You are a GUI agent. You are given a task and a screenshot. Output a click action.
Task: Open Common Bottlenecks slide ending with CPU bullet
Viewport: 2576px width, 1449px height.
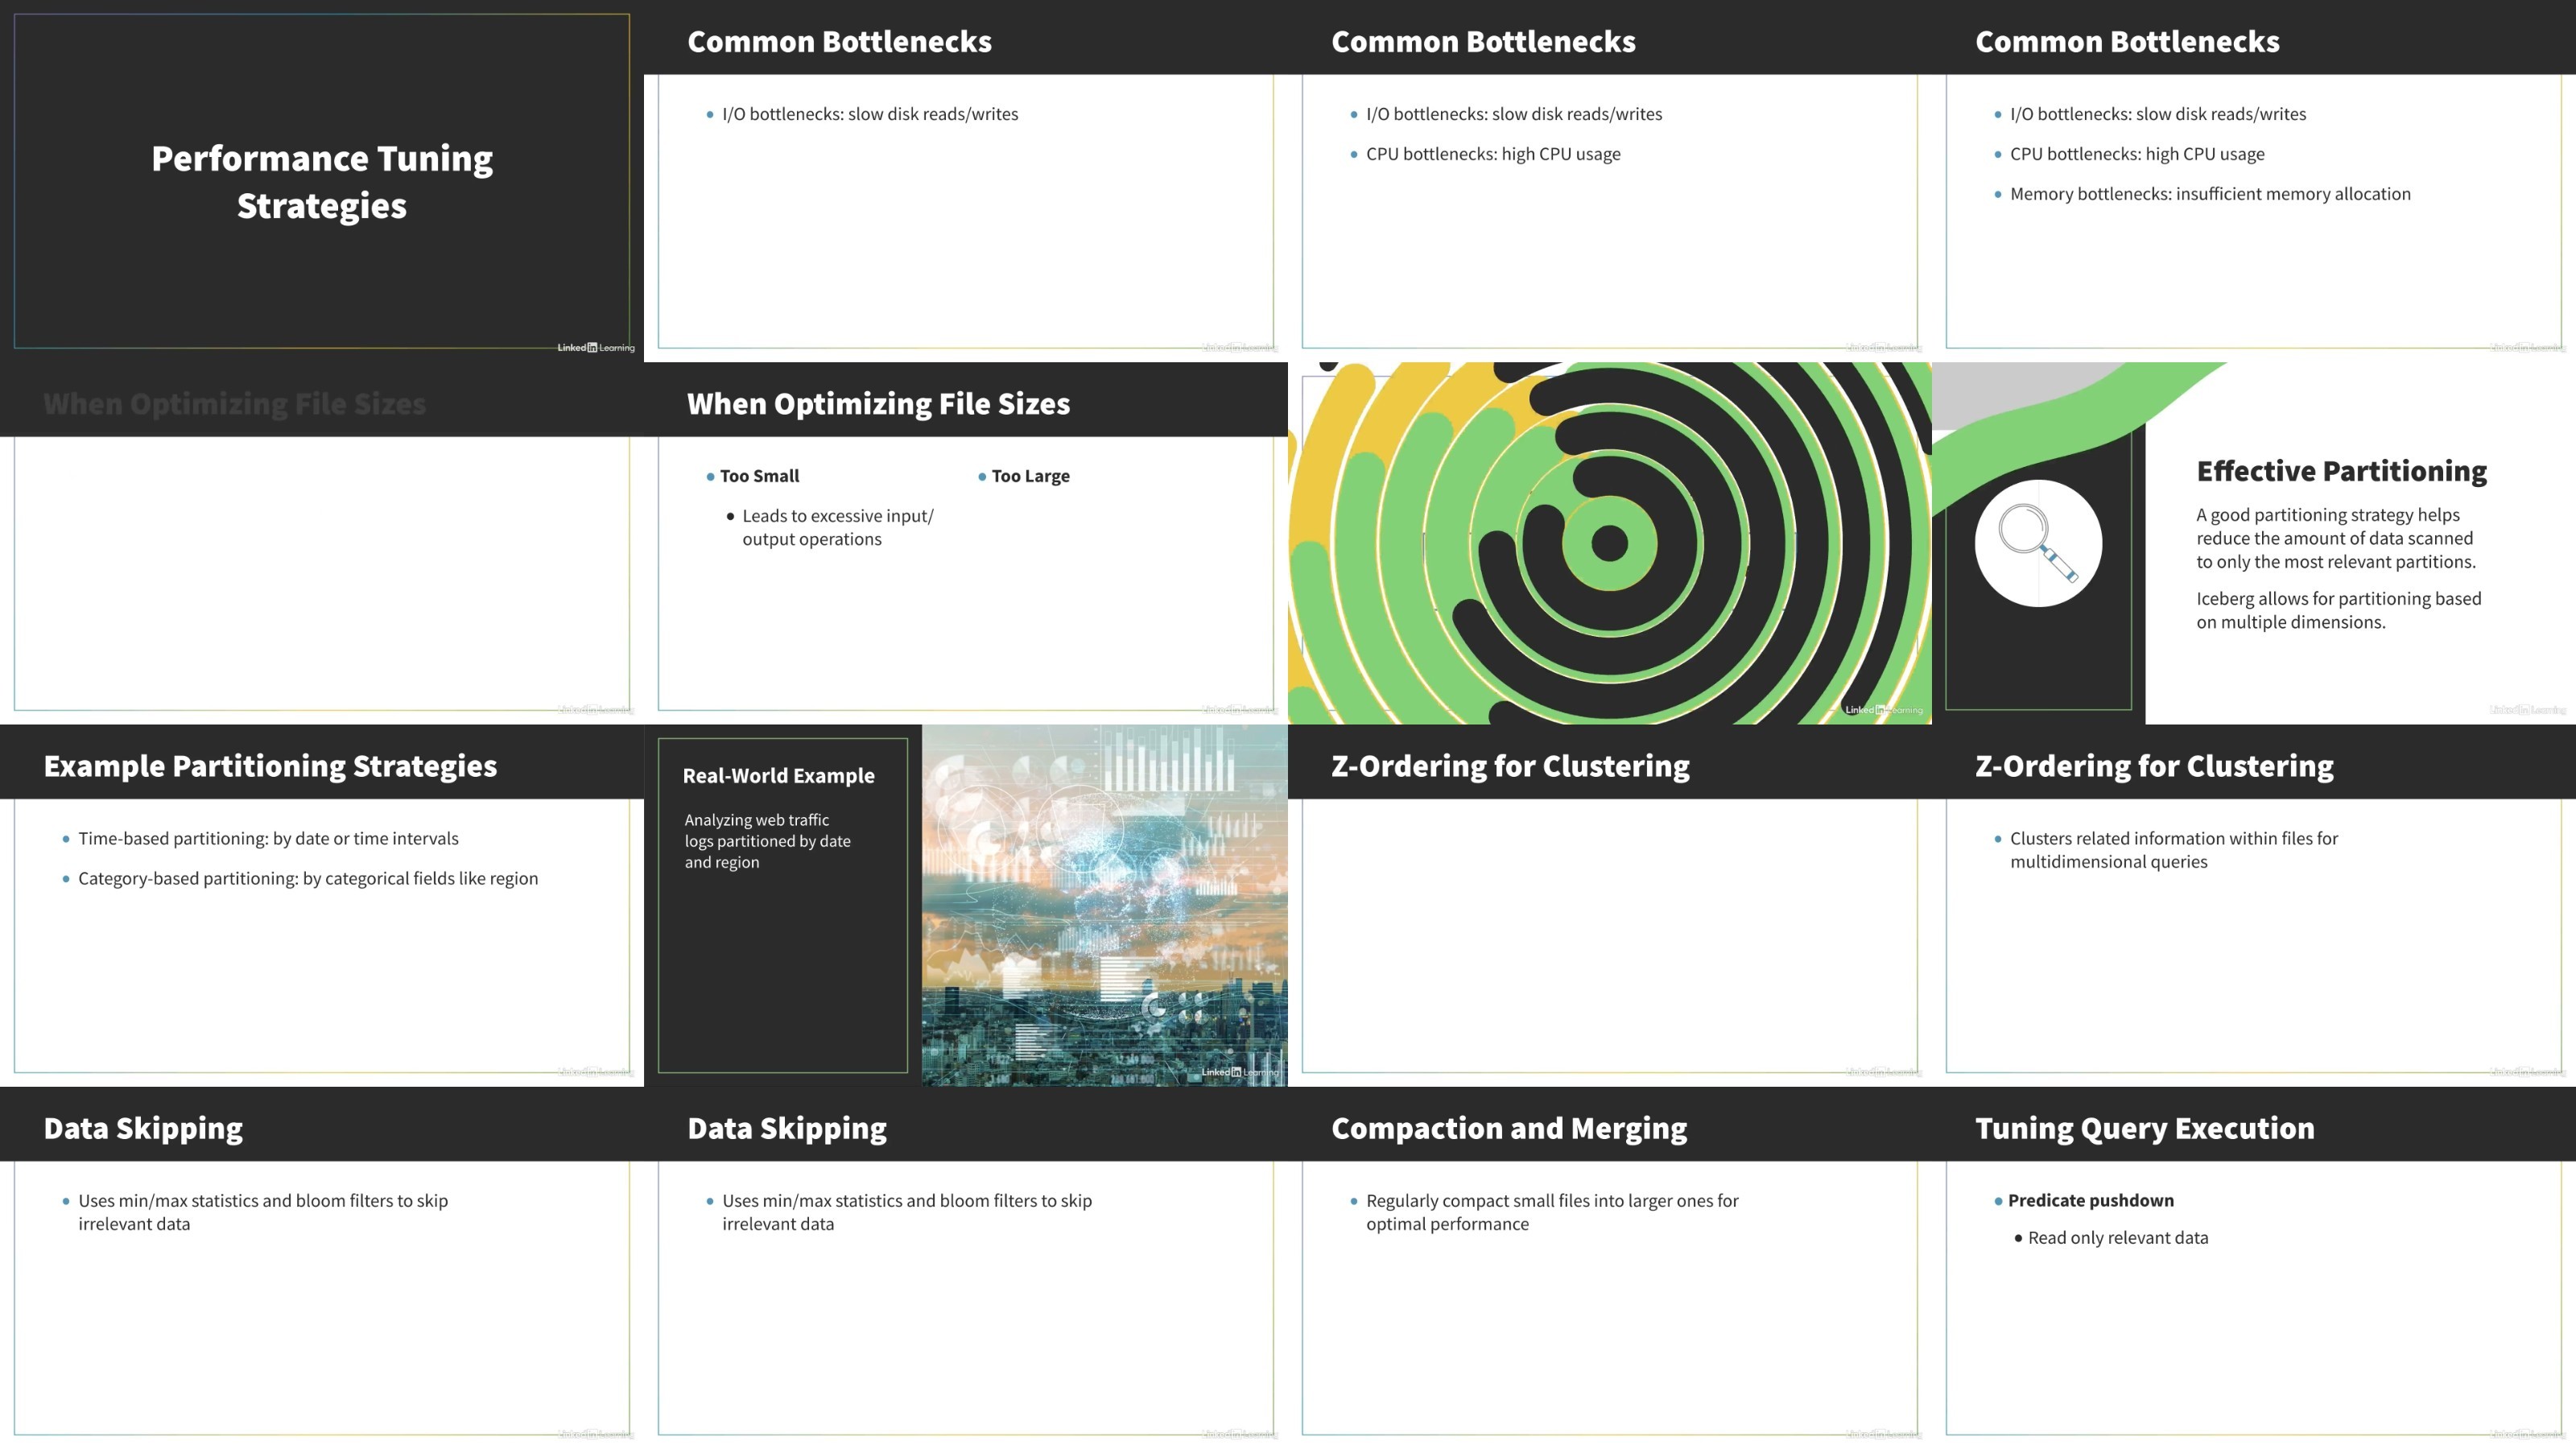coord(1610,181)
